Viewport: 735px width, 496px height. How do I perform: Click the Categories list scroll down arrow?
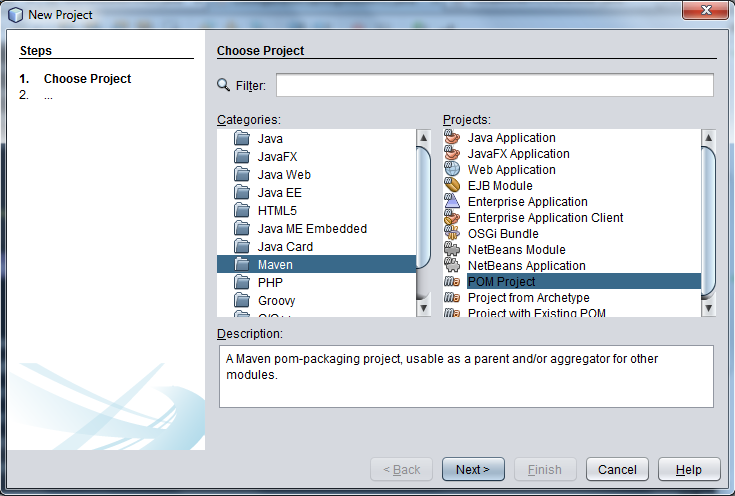[x=424, y=308]
